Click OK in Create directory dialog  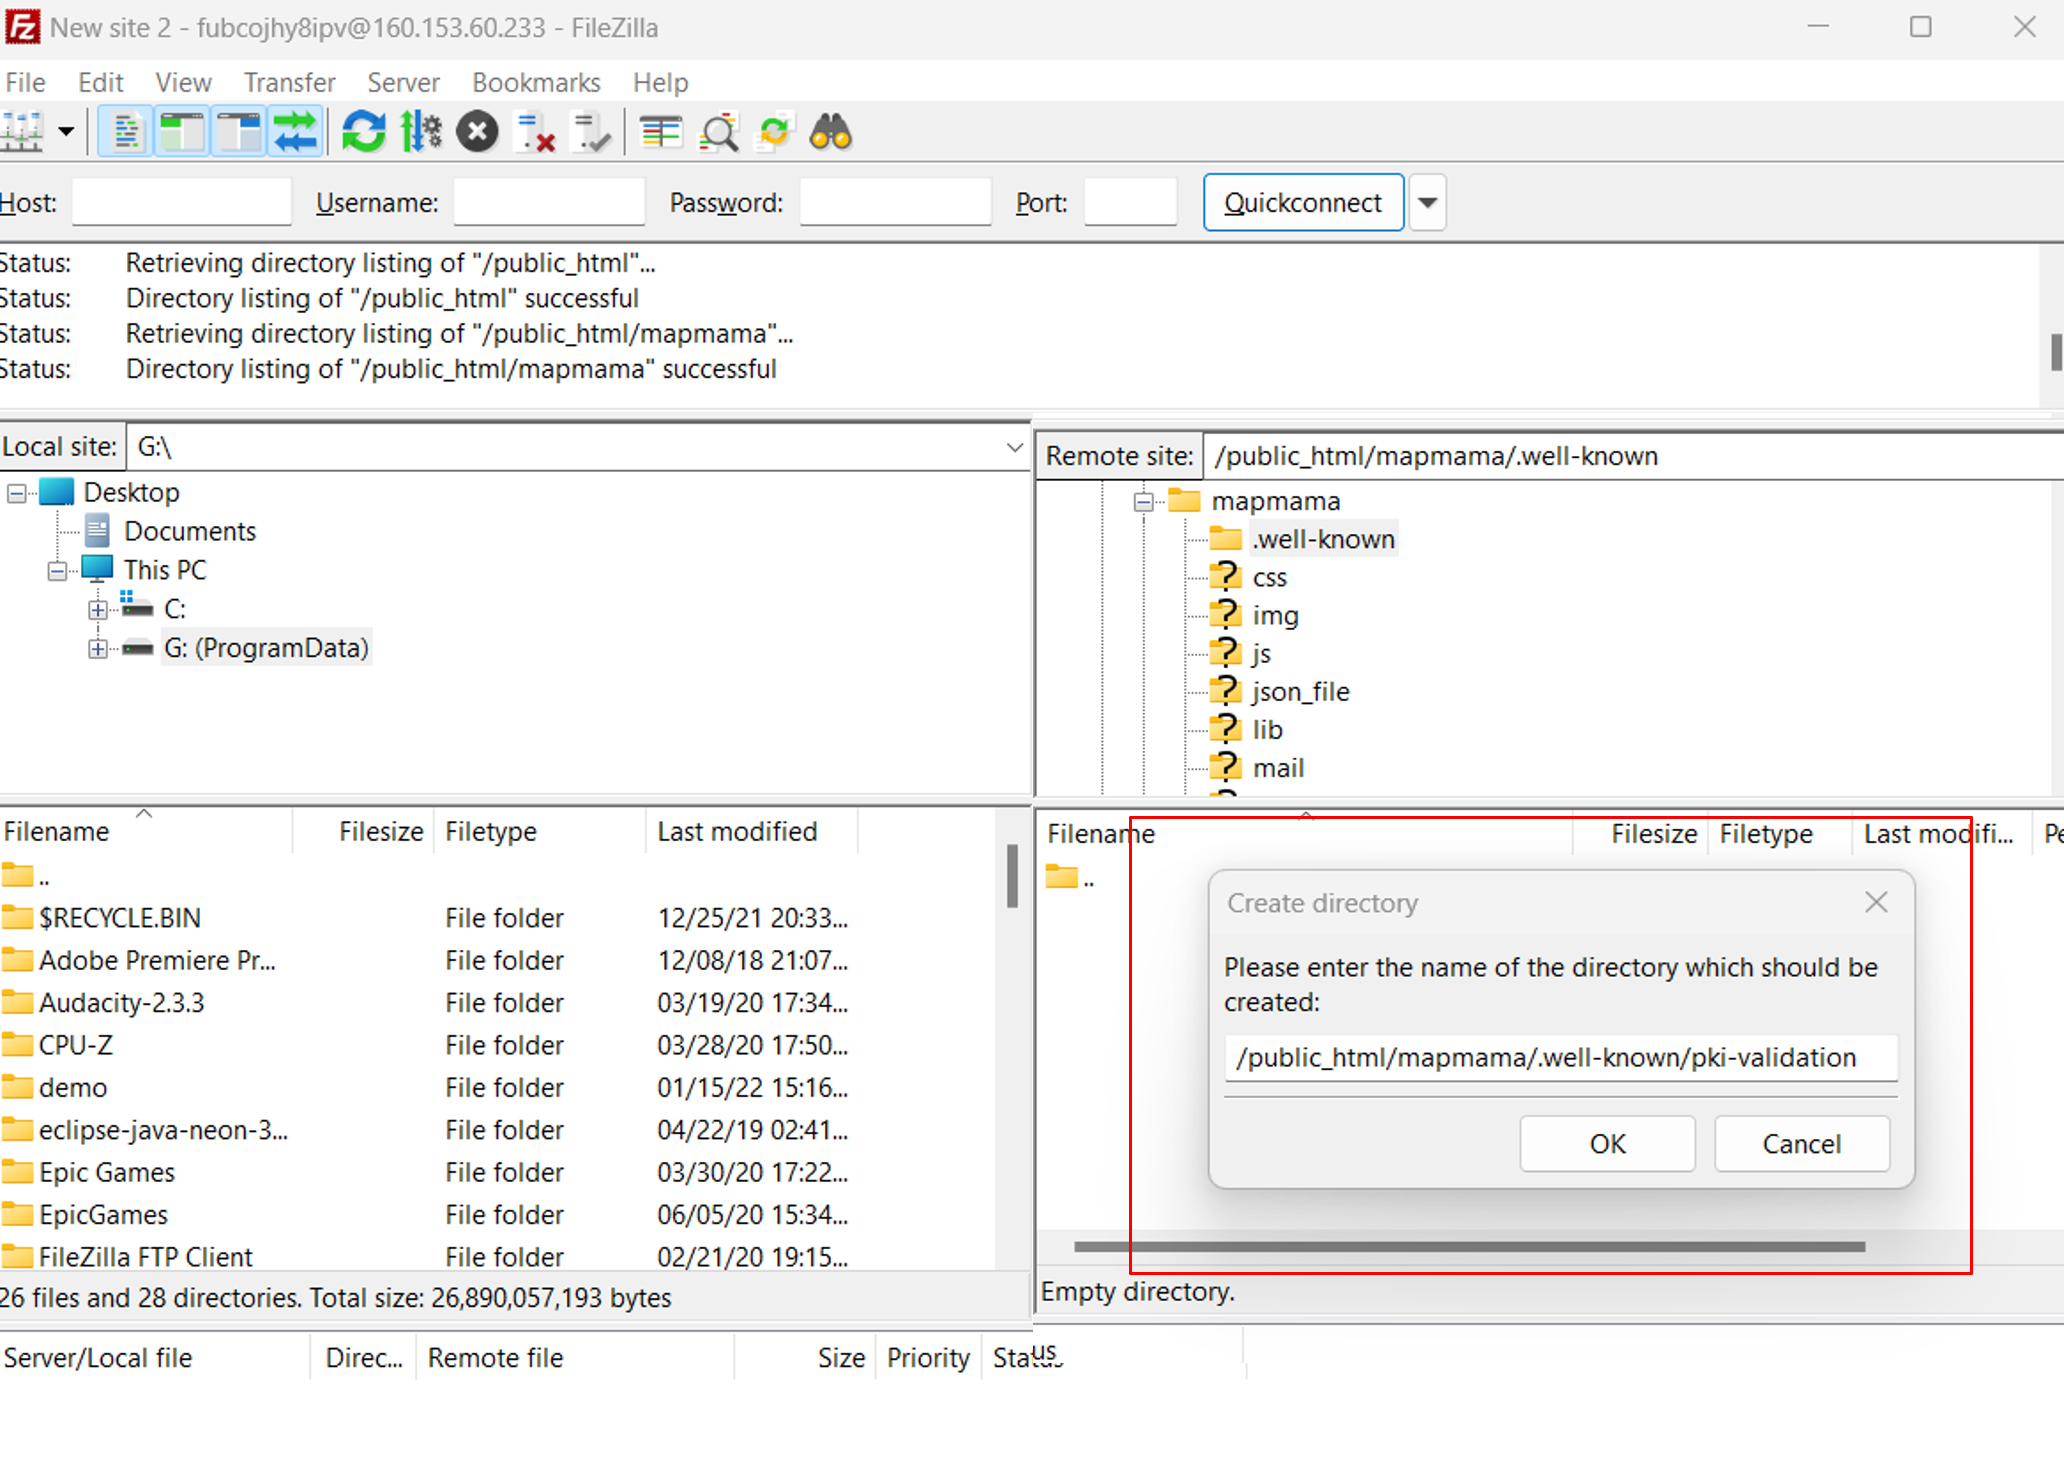[1607, 1143]
